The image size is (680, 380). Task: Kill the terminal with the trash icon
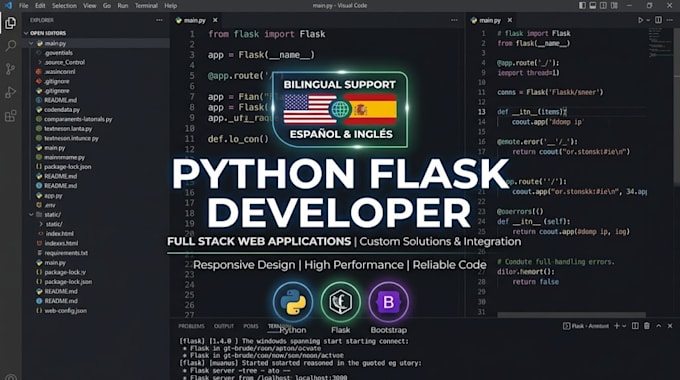[x=647, y=326]
